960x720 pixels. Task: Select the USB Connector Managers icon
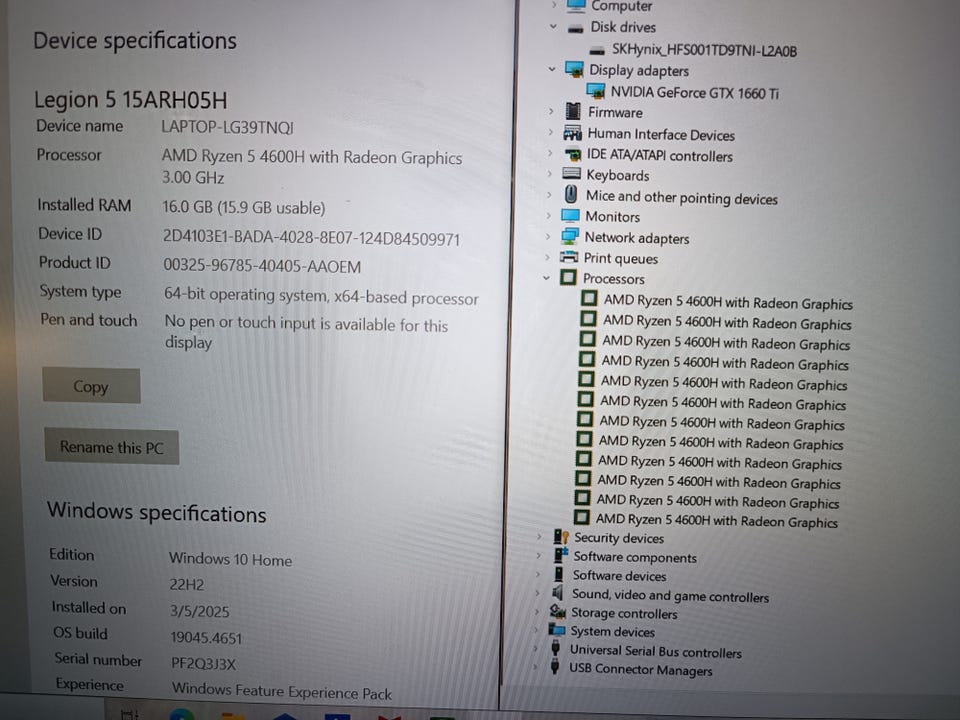tap(555, 666)
